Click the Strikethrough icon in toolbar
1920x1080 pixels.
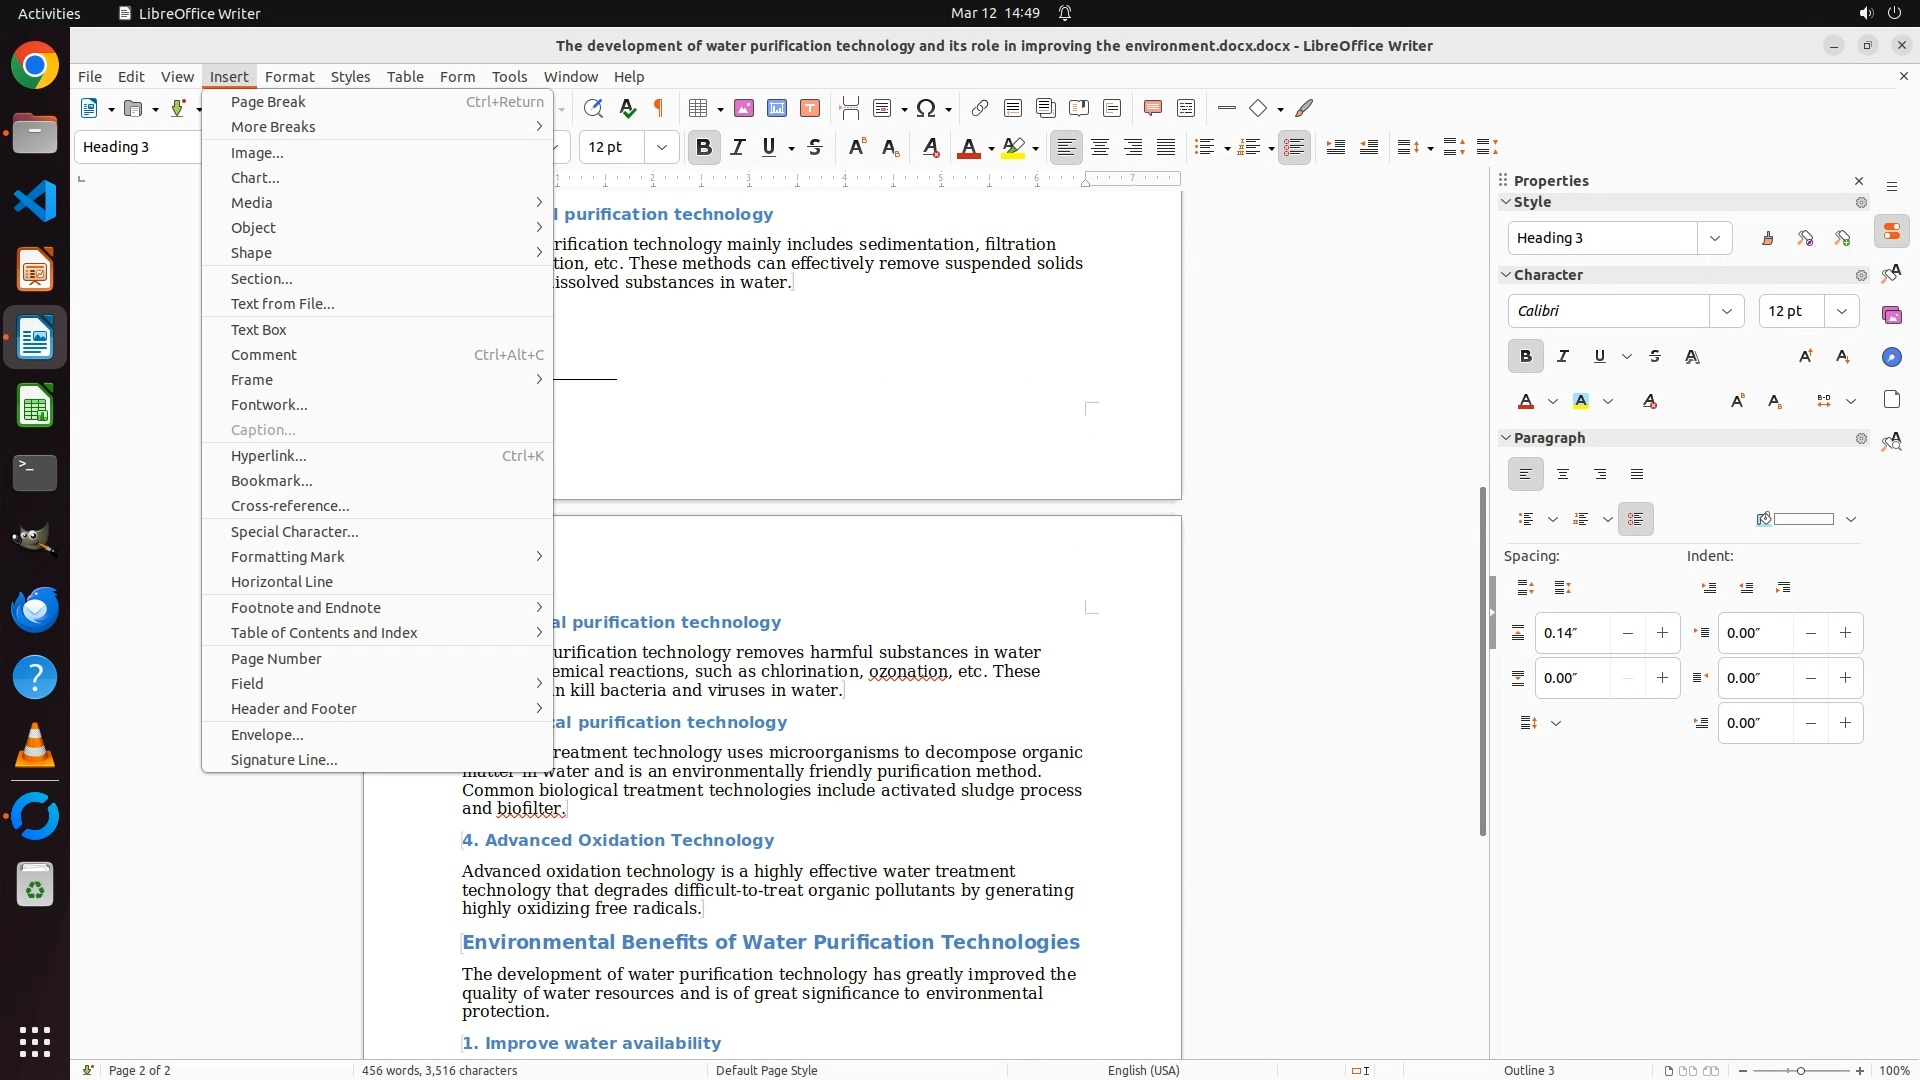coord(815,148)
